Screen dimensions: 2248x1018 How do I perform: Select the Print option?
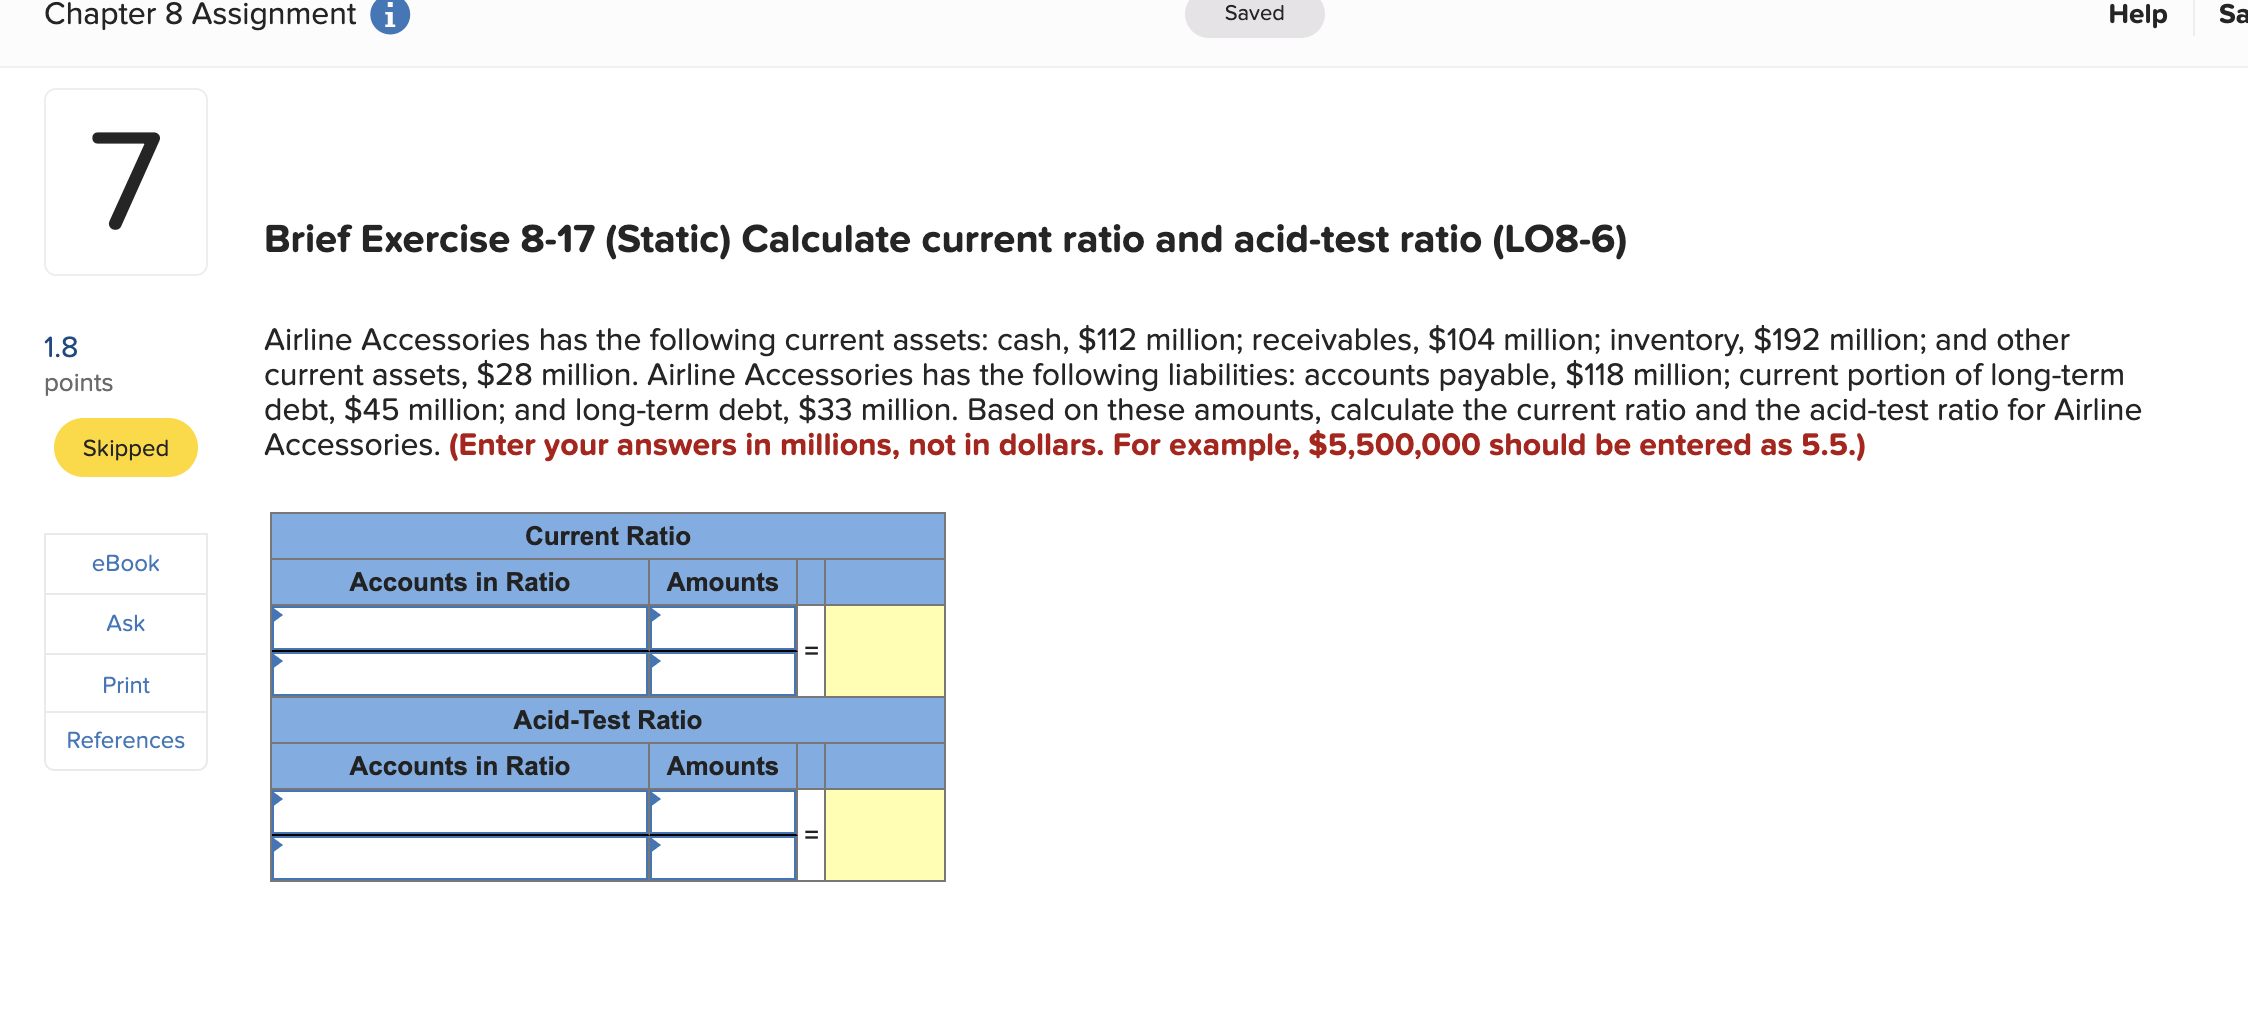coord(125,683)
